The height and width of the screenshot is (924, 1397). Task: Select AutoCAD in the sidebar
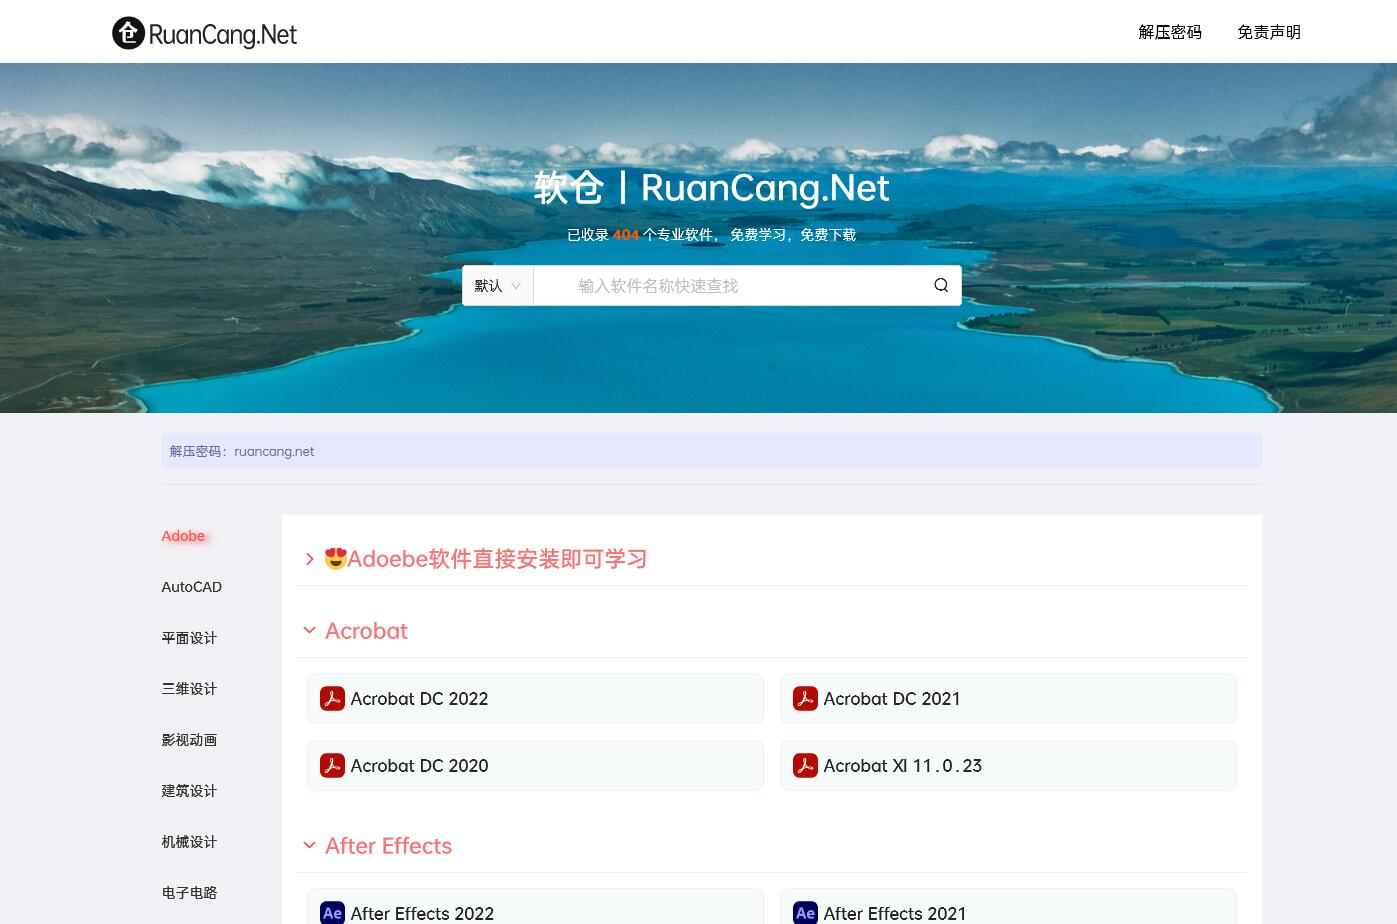(x=192, y=587)
